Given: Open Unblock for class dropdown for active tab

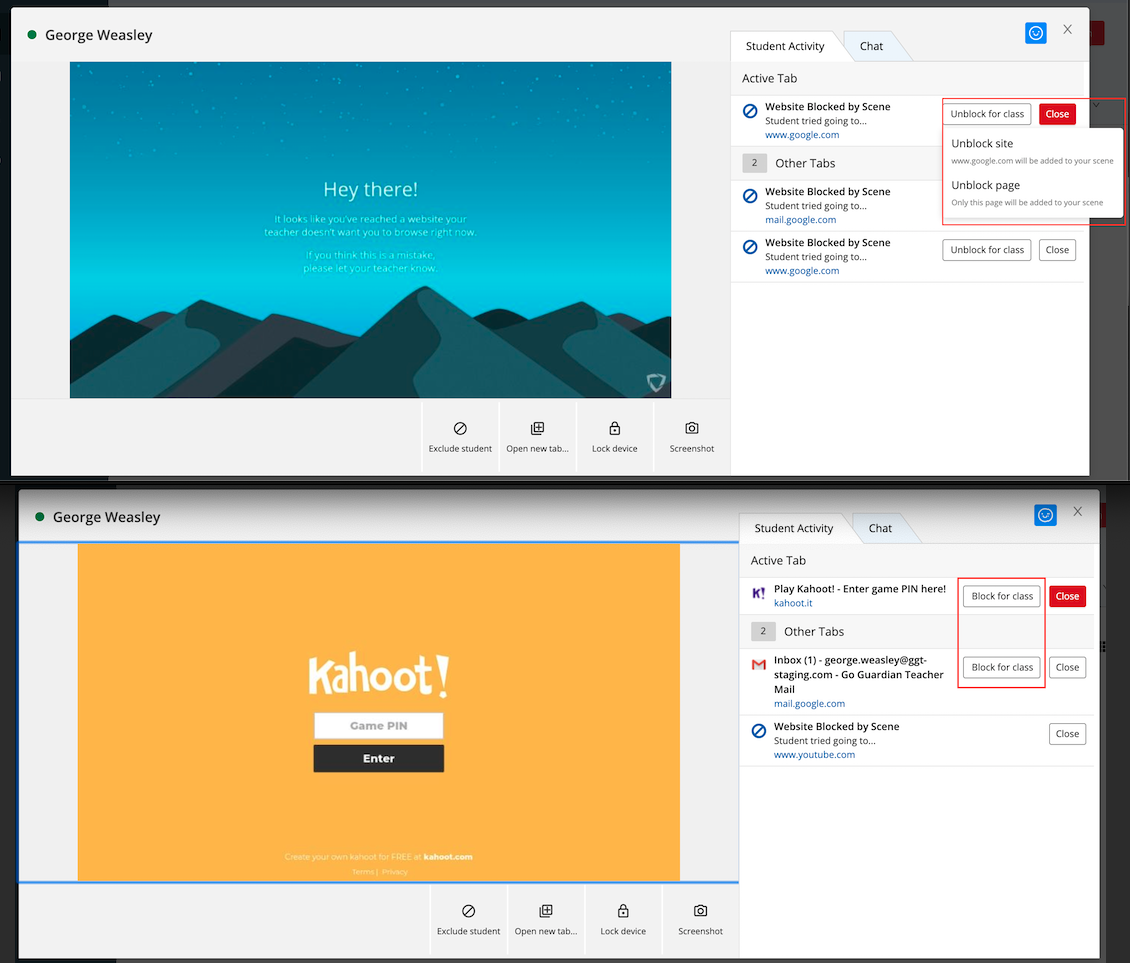Looking at the screenshot, I should 987,114.
